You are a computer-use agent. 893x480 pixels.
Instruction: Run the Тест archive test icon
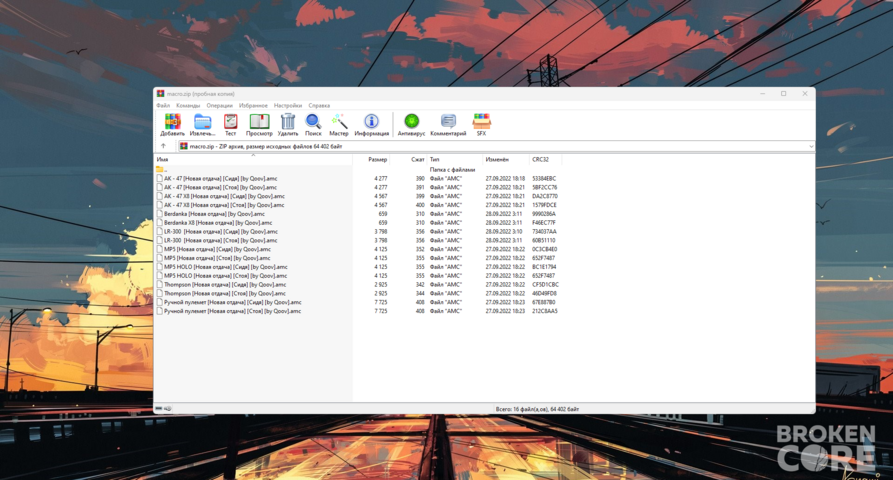(x=230, y=121)
